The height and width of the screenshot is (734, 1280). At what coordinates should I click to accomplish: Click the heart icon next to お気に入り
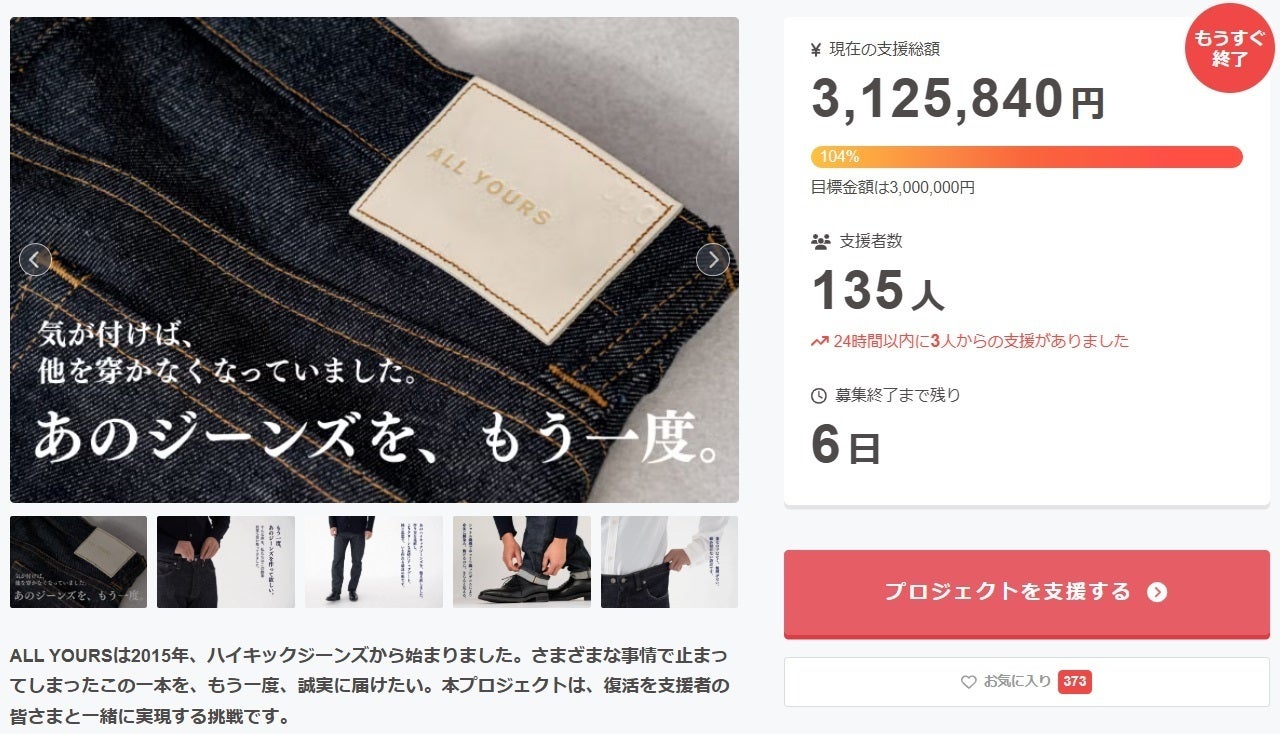coord(968,682)
